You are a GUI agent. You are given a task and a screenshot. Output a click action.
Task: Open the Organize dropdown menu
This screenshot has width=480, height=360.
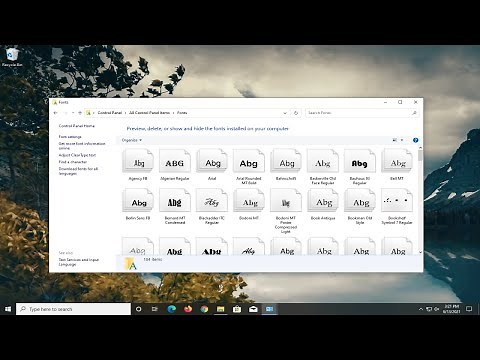tap(132, 140)
